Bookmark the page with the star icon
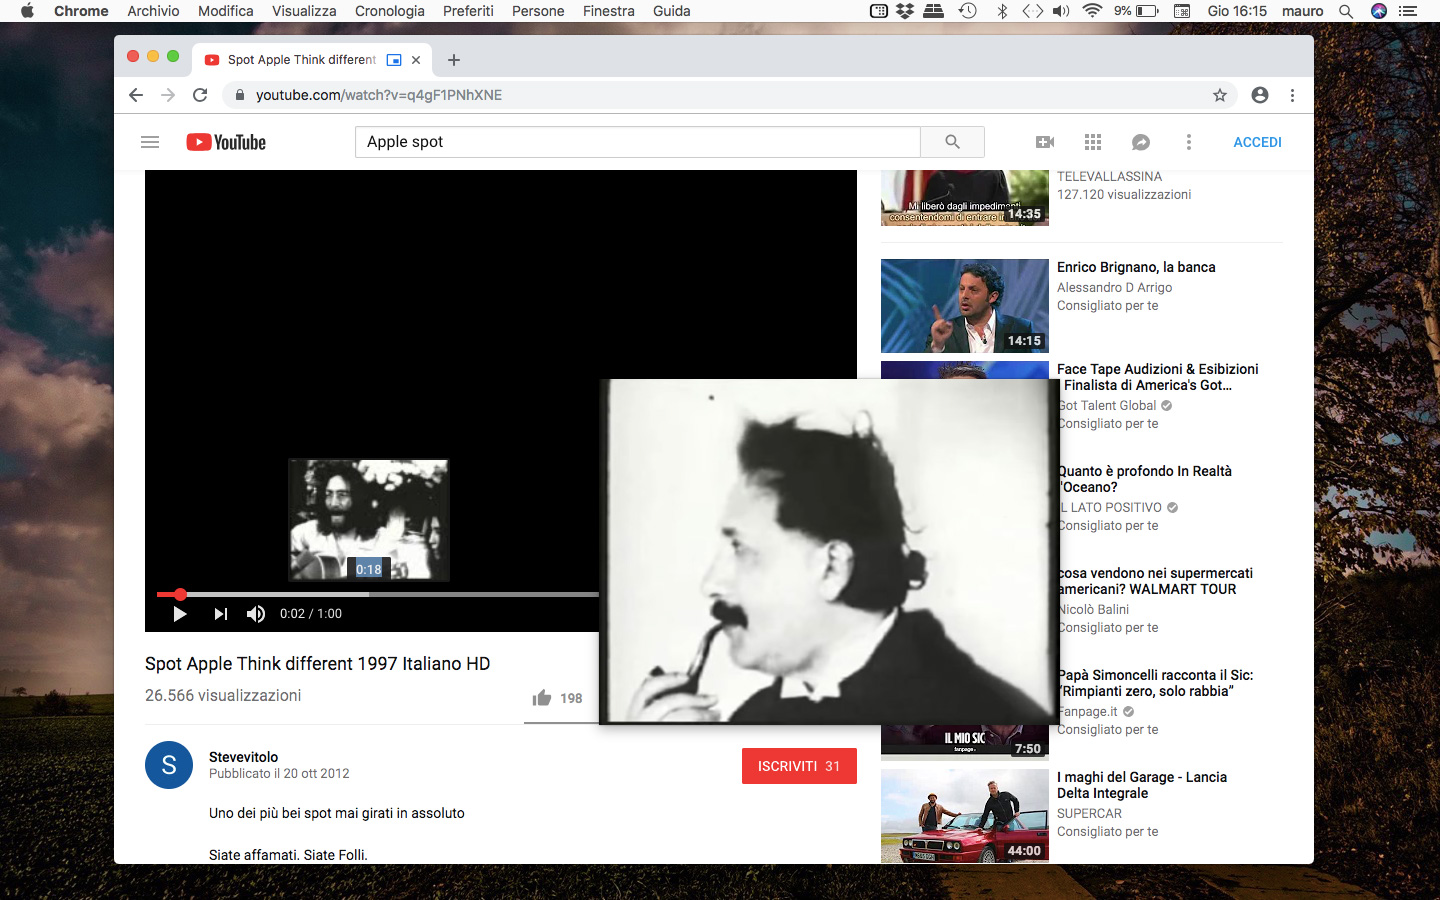This screenshot has width=1440, height=900. [x=1220, y=95]
